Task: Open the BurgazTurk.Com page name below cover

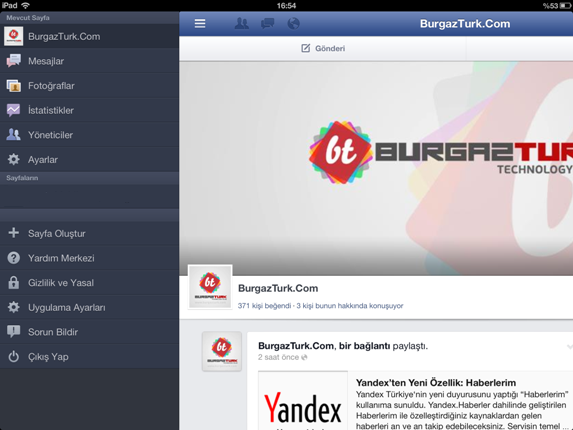Action: click(278, 288)
